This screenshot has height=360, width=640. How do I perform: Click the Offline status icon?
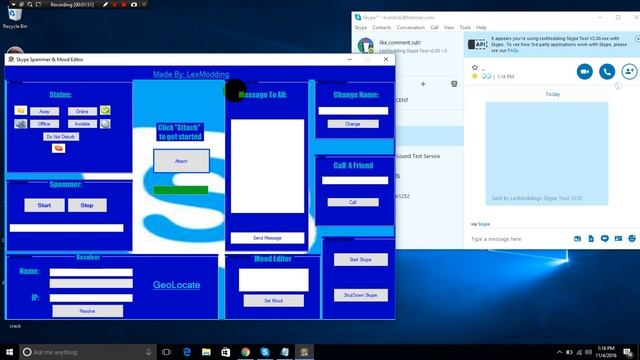20,123
